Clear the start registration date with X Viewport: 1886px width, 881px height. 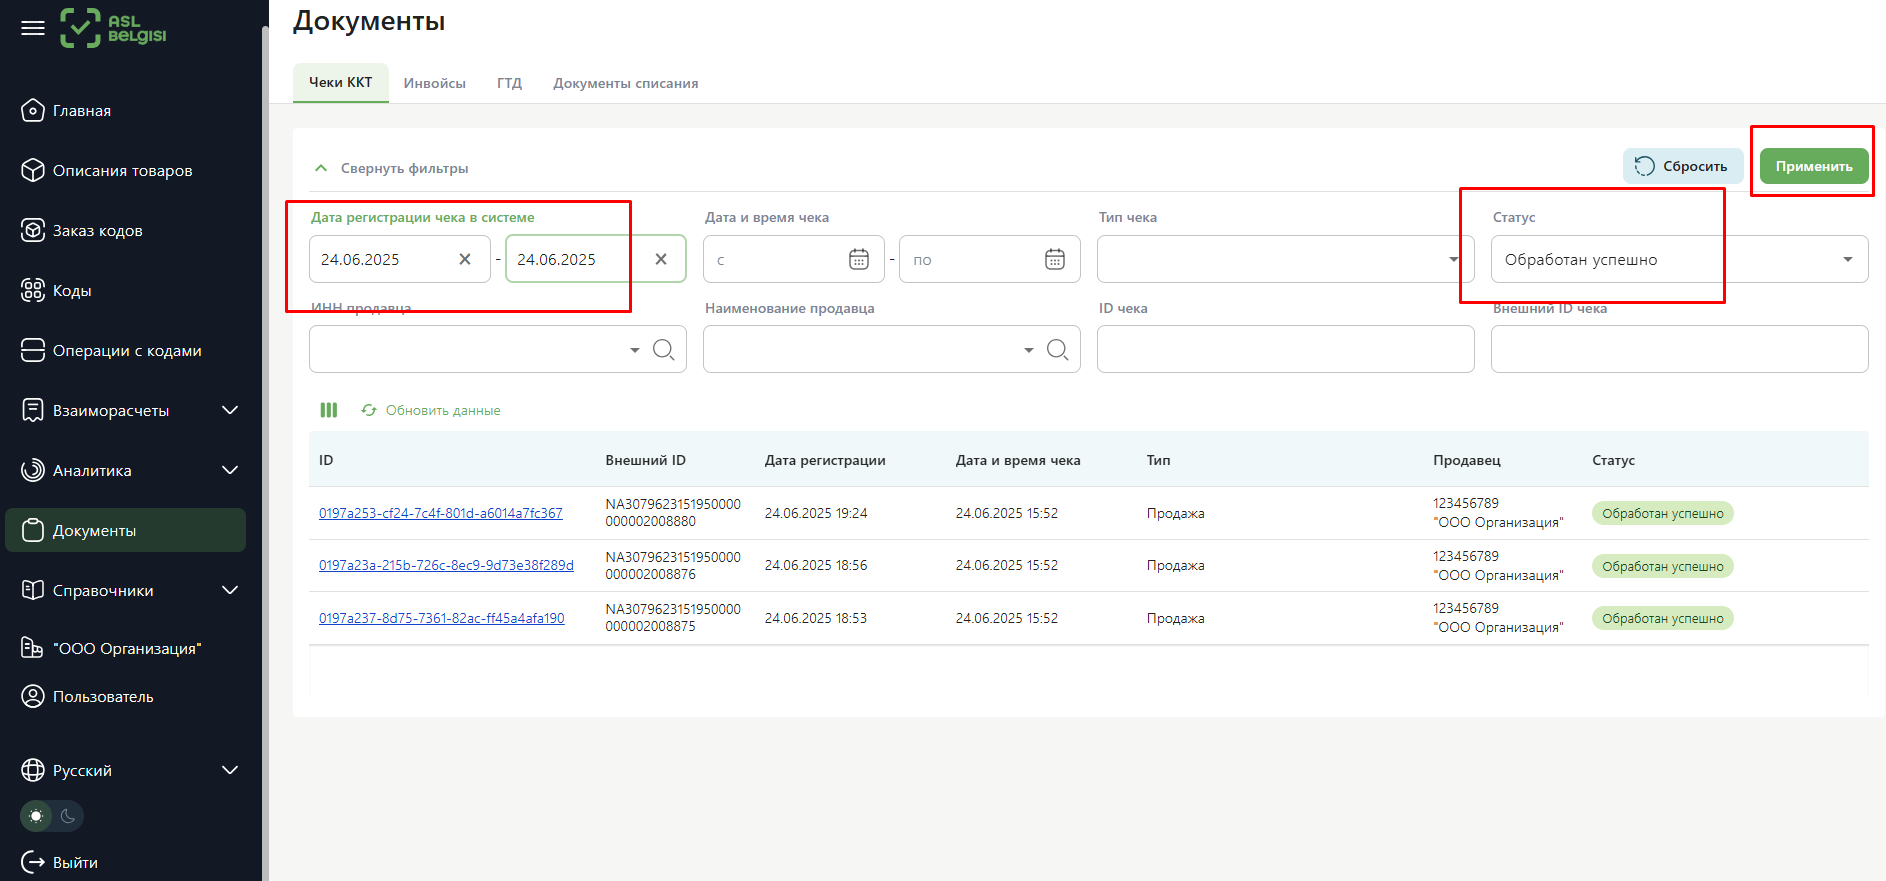[x=465, y=259]
